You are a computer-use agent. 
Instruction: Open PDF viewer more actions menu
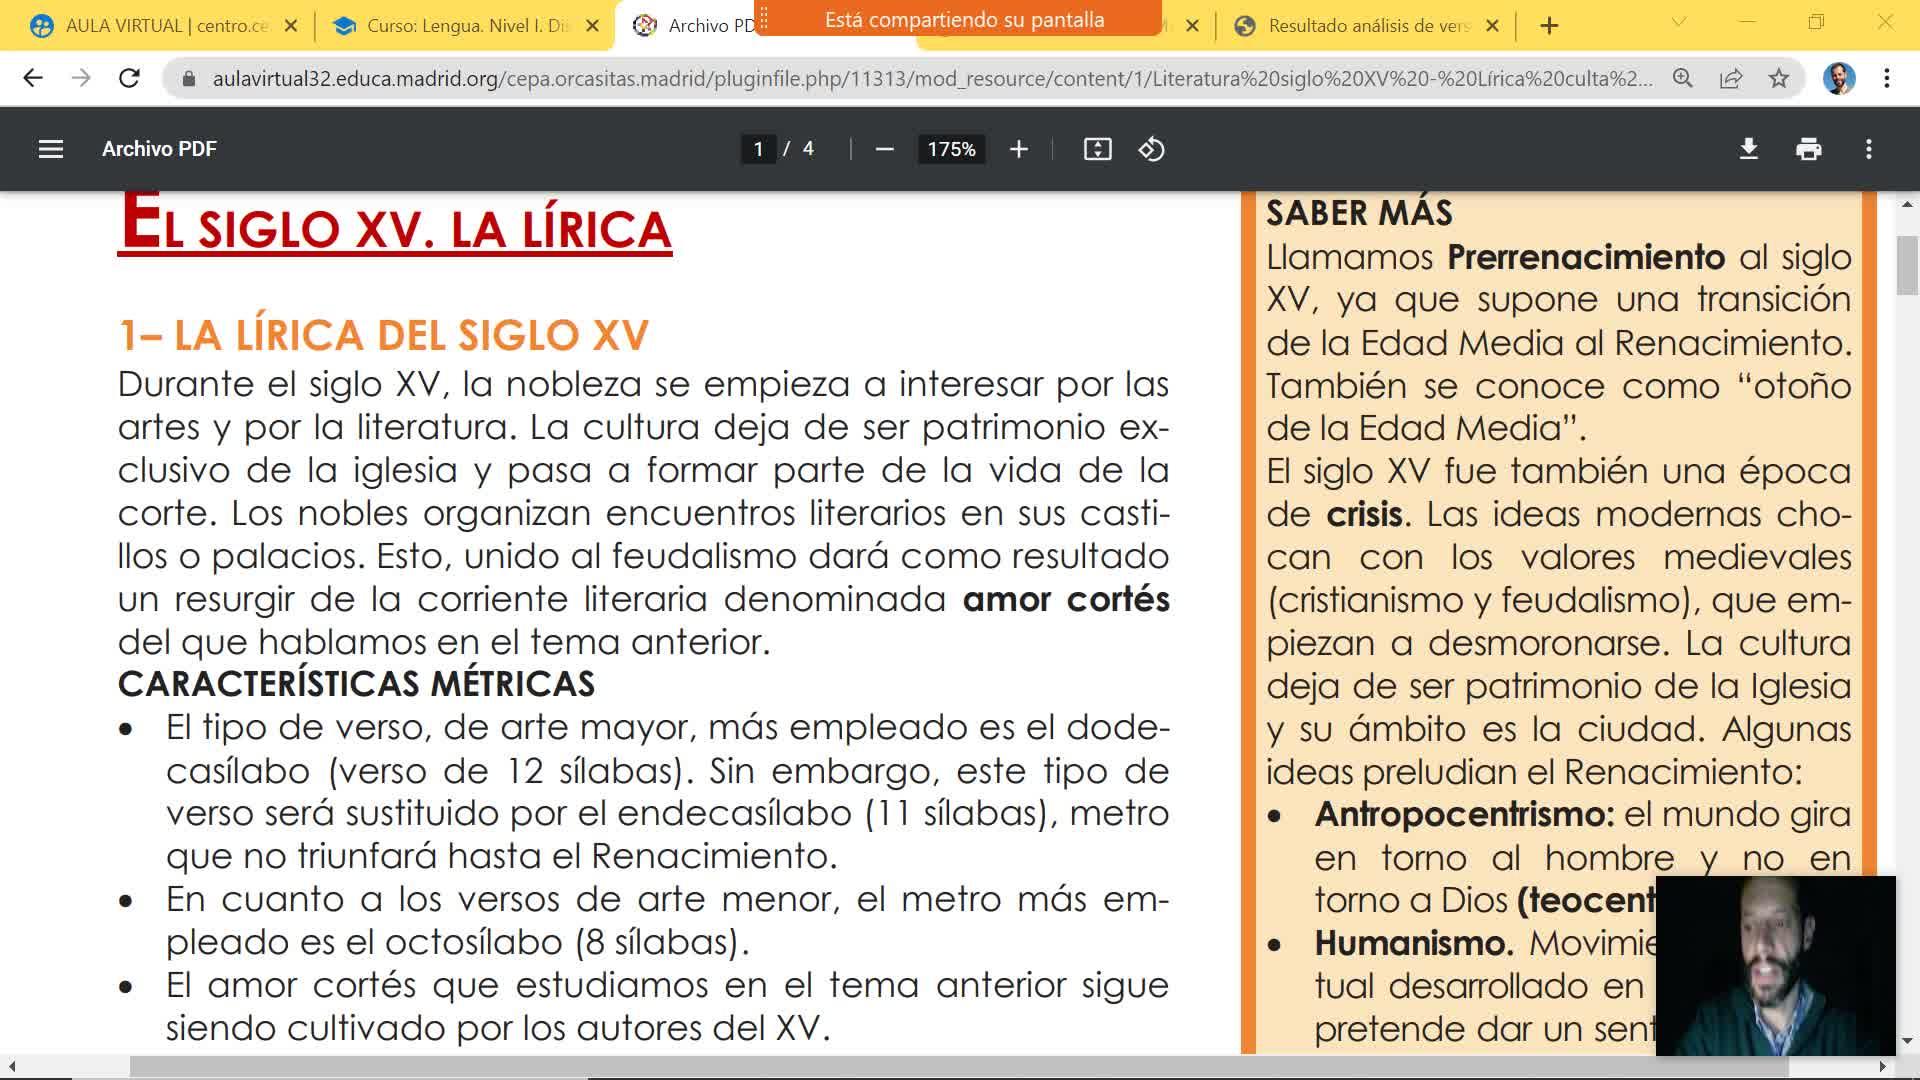tap(1868, 149)
